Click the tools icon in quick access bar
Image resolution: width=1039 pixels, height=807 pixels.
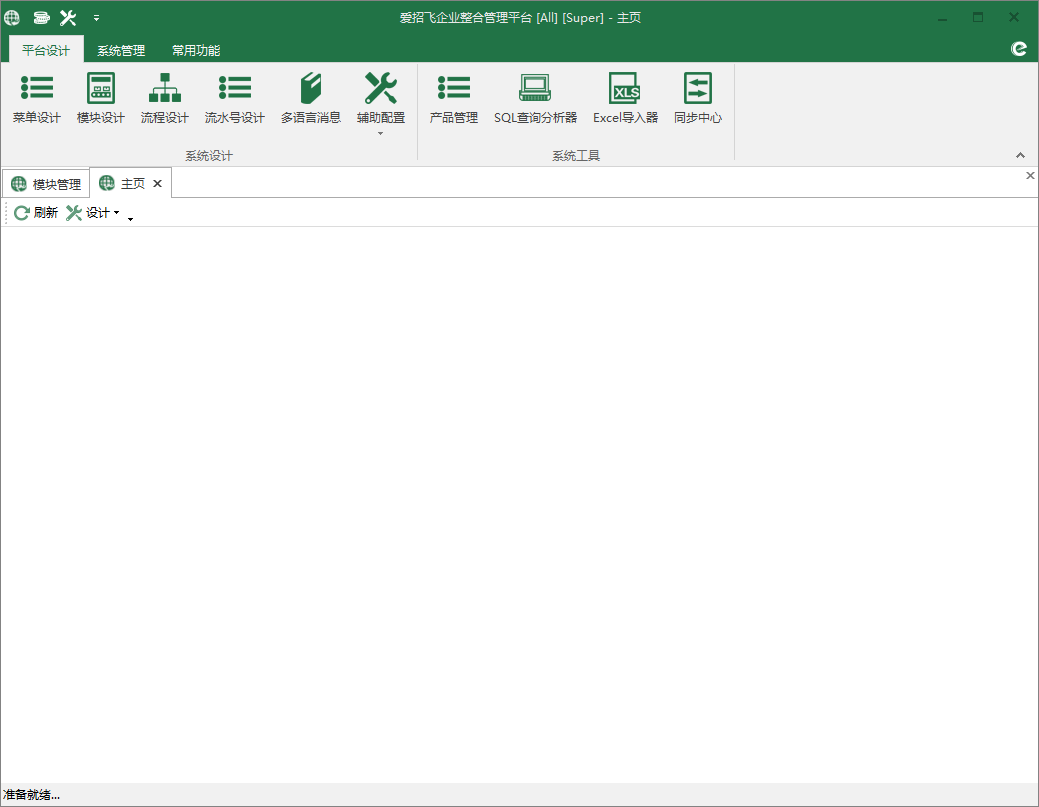click(68, 18)
